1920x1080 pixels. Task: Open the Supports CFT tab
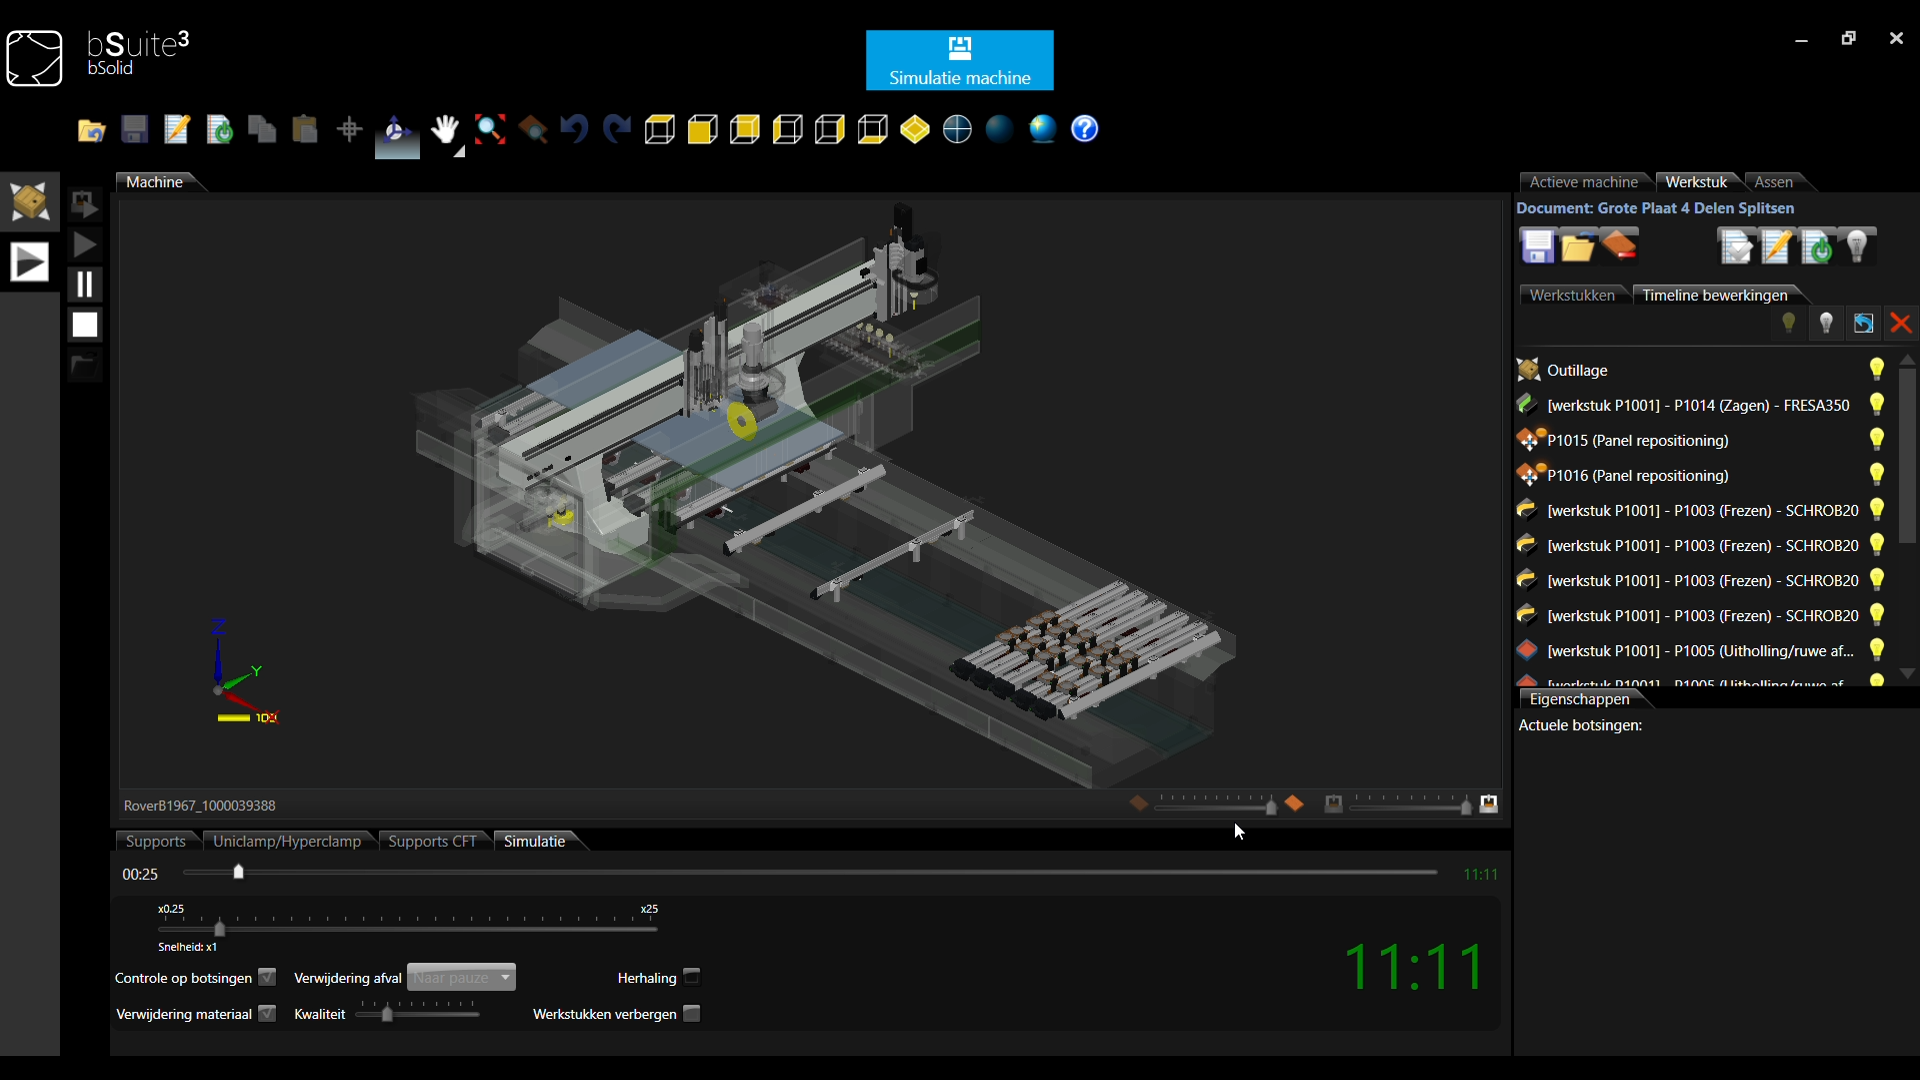432,841
